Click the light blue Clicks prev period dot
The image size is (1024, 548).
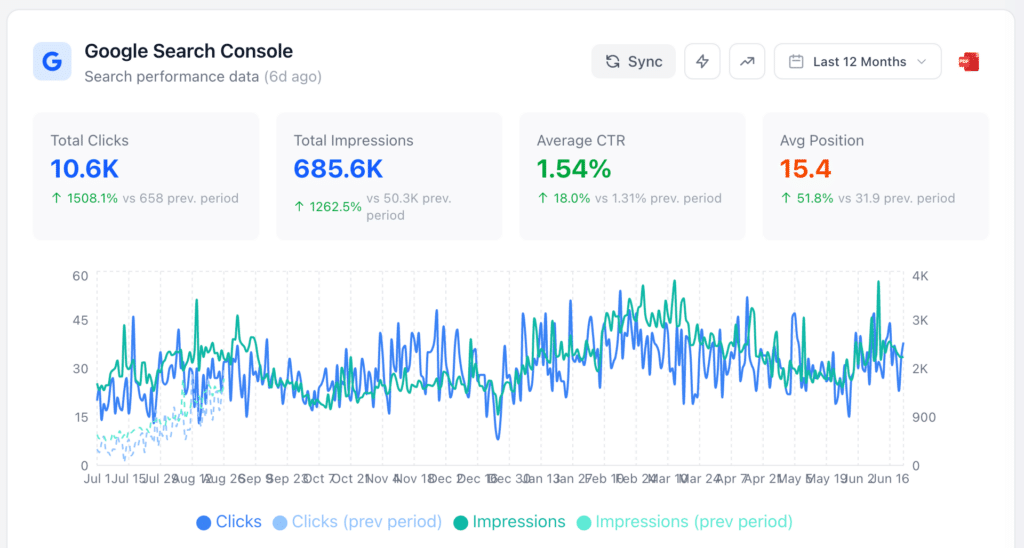280,523
